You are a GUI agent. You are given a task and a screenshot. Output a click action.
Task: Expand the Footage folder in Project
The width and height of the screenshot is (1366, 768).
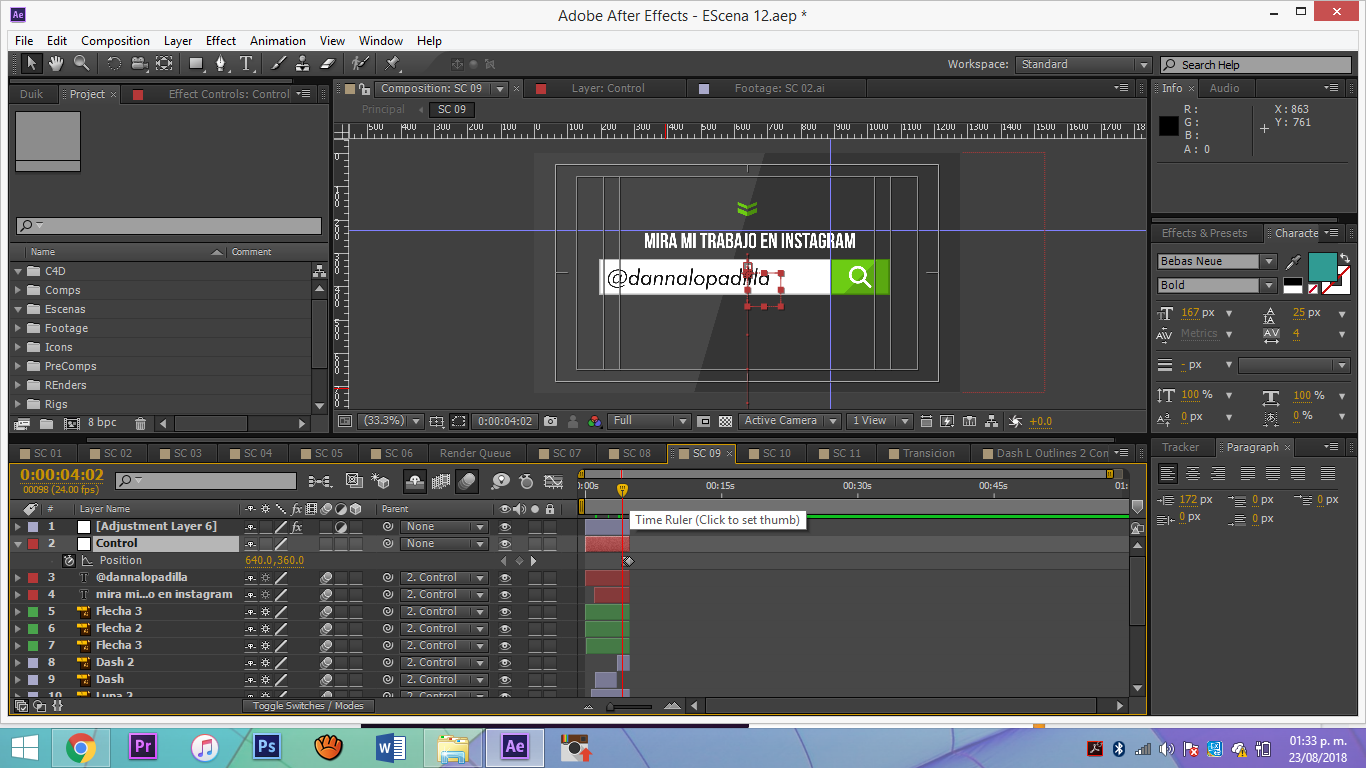pyautogui.click(x=18, y=328)
